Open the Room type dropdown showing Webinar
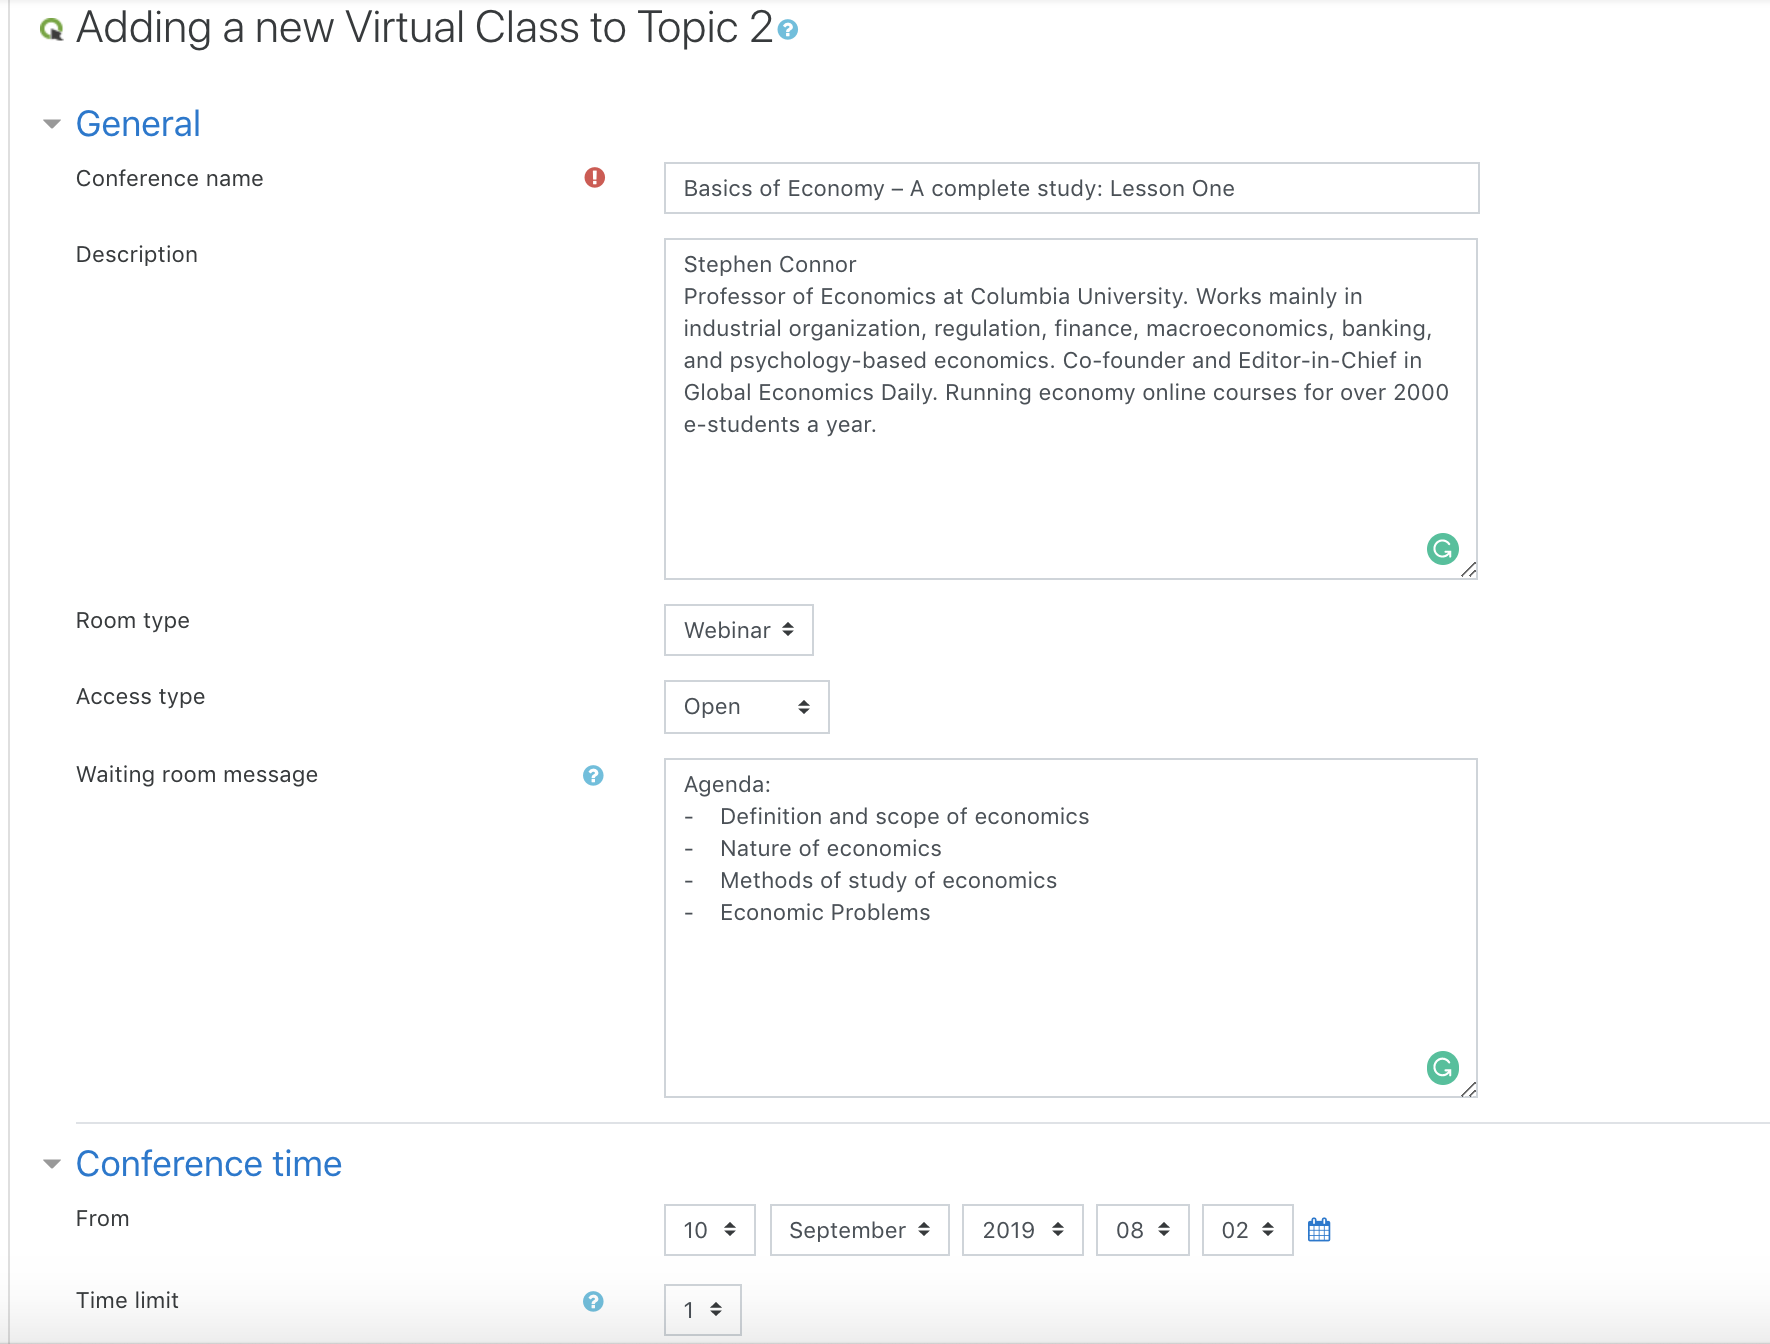Screen dimensions: 1770x1344 738,630
